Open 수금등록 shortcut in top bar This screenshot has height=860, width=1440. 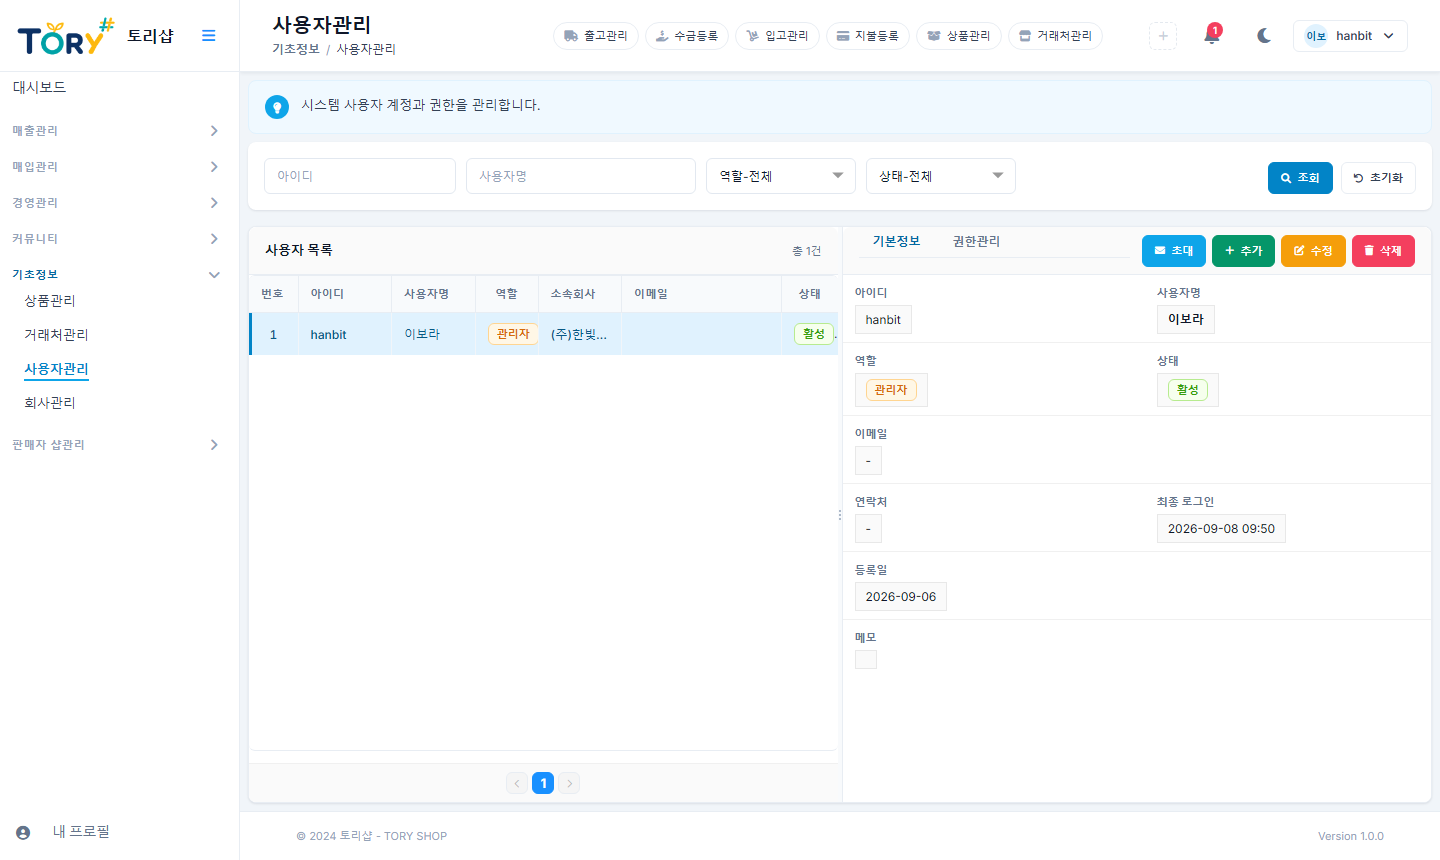[687, 36]
